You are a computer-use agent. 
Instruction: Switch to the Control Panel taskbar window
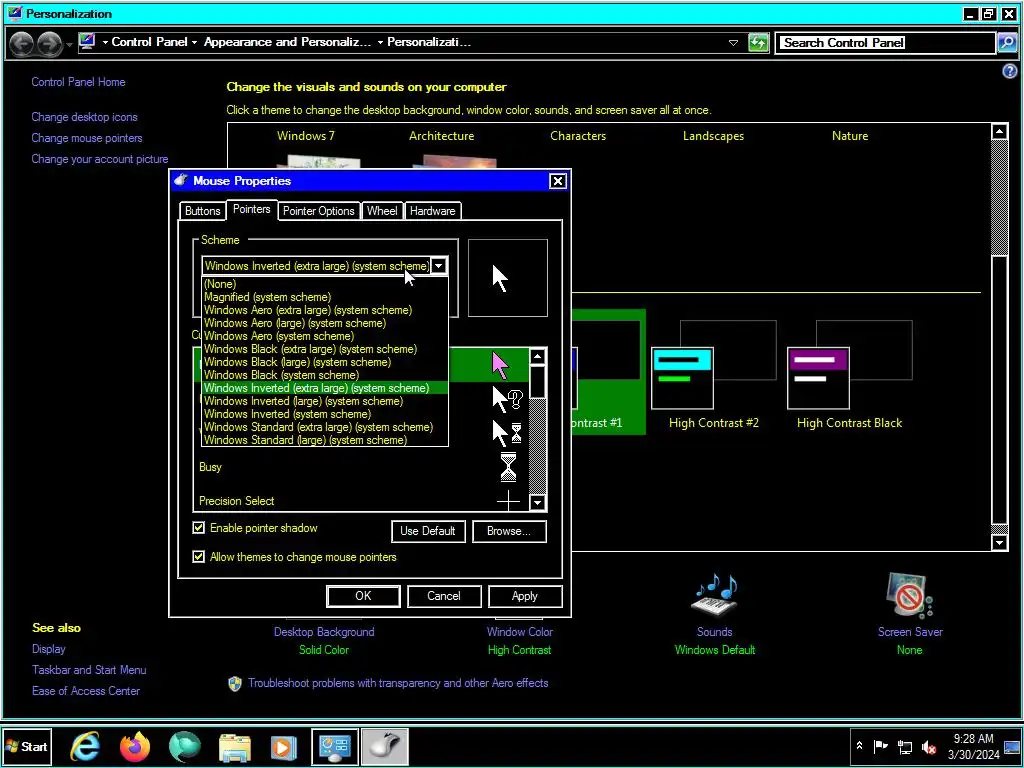[x=334, y=746]
